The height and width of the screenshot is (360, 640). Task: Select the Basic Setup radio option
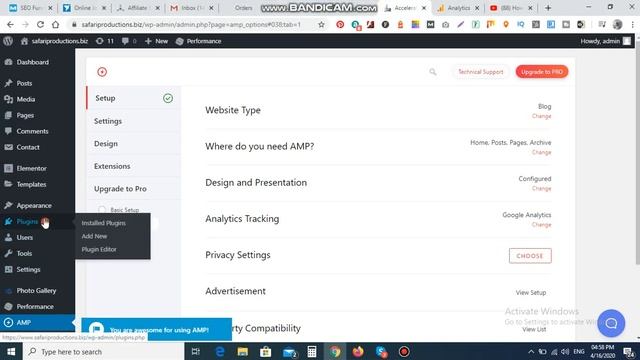[x=102, y=209]
